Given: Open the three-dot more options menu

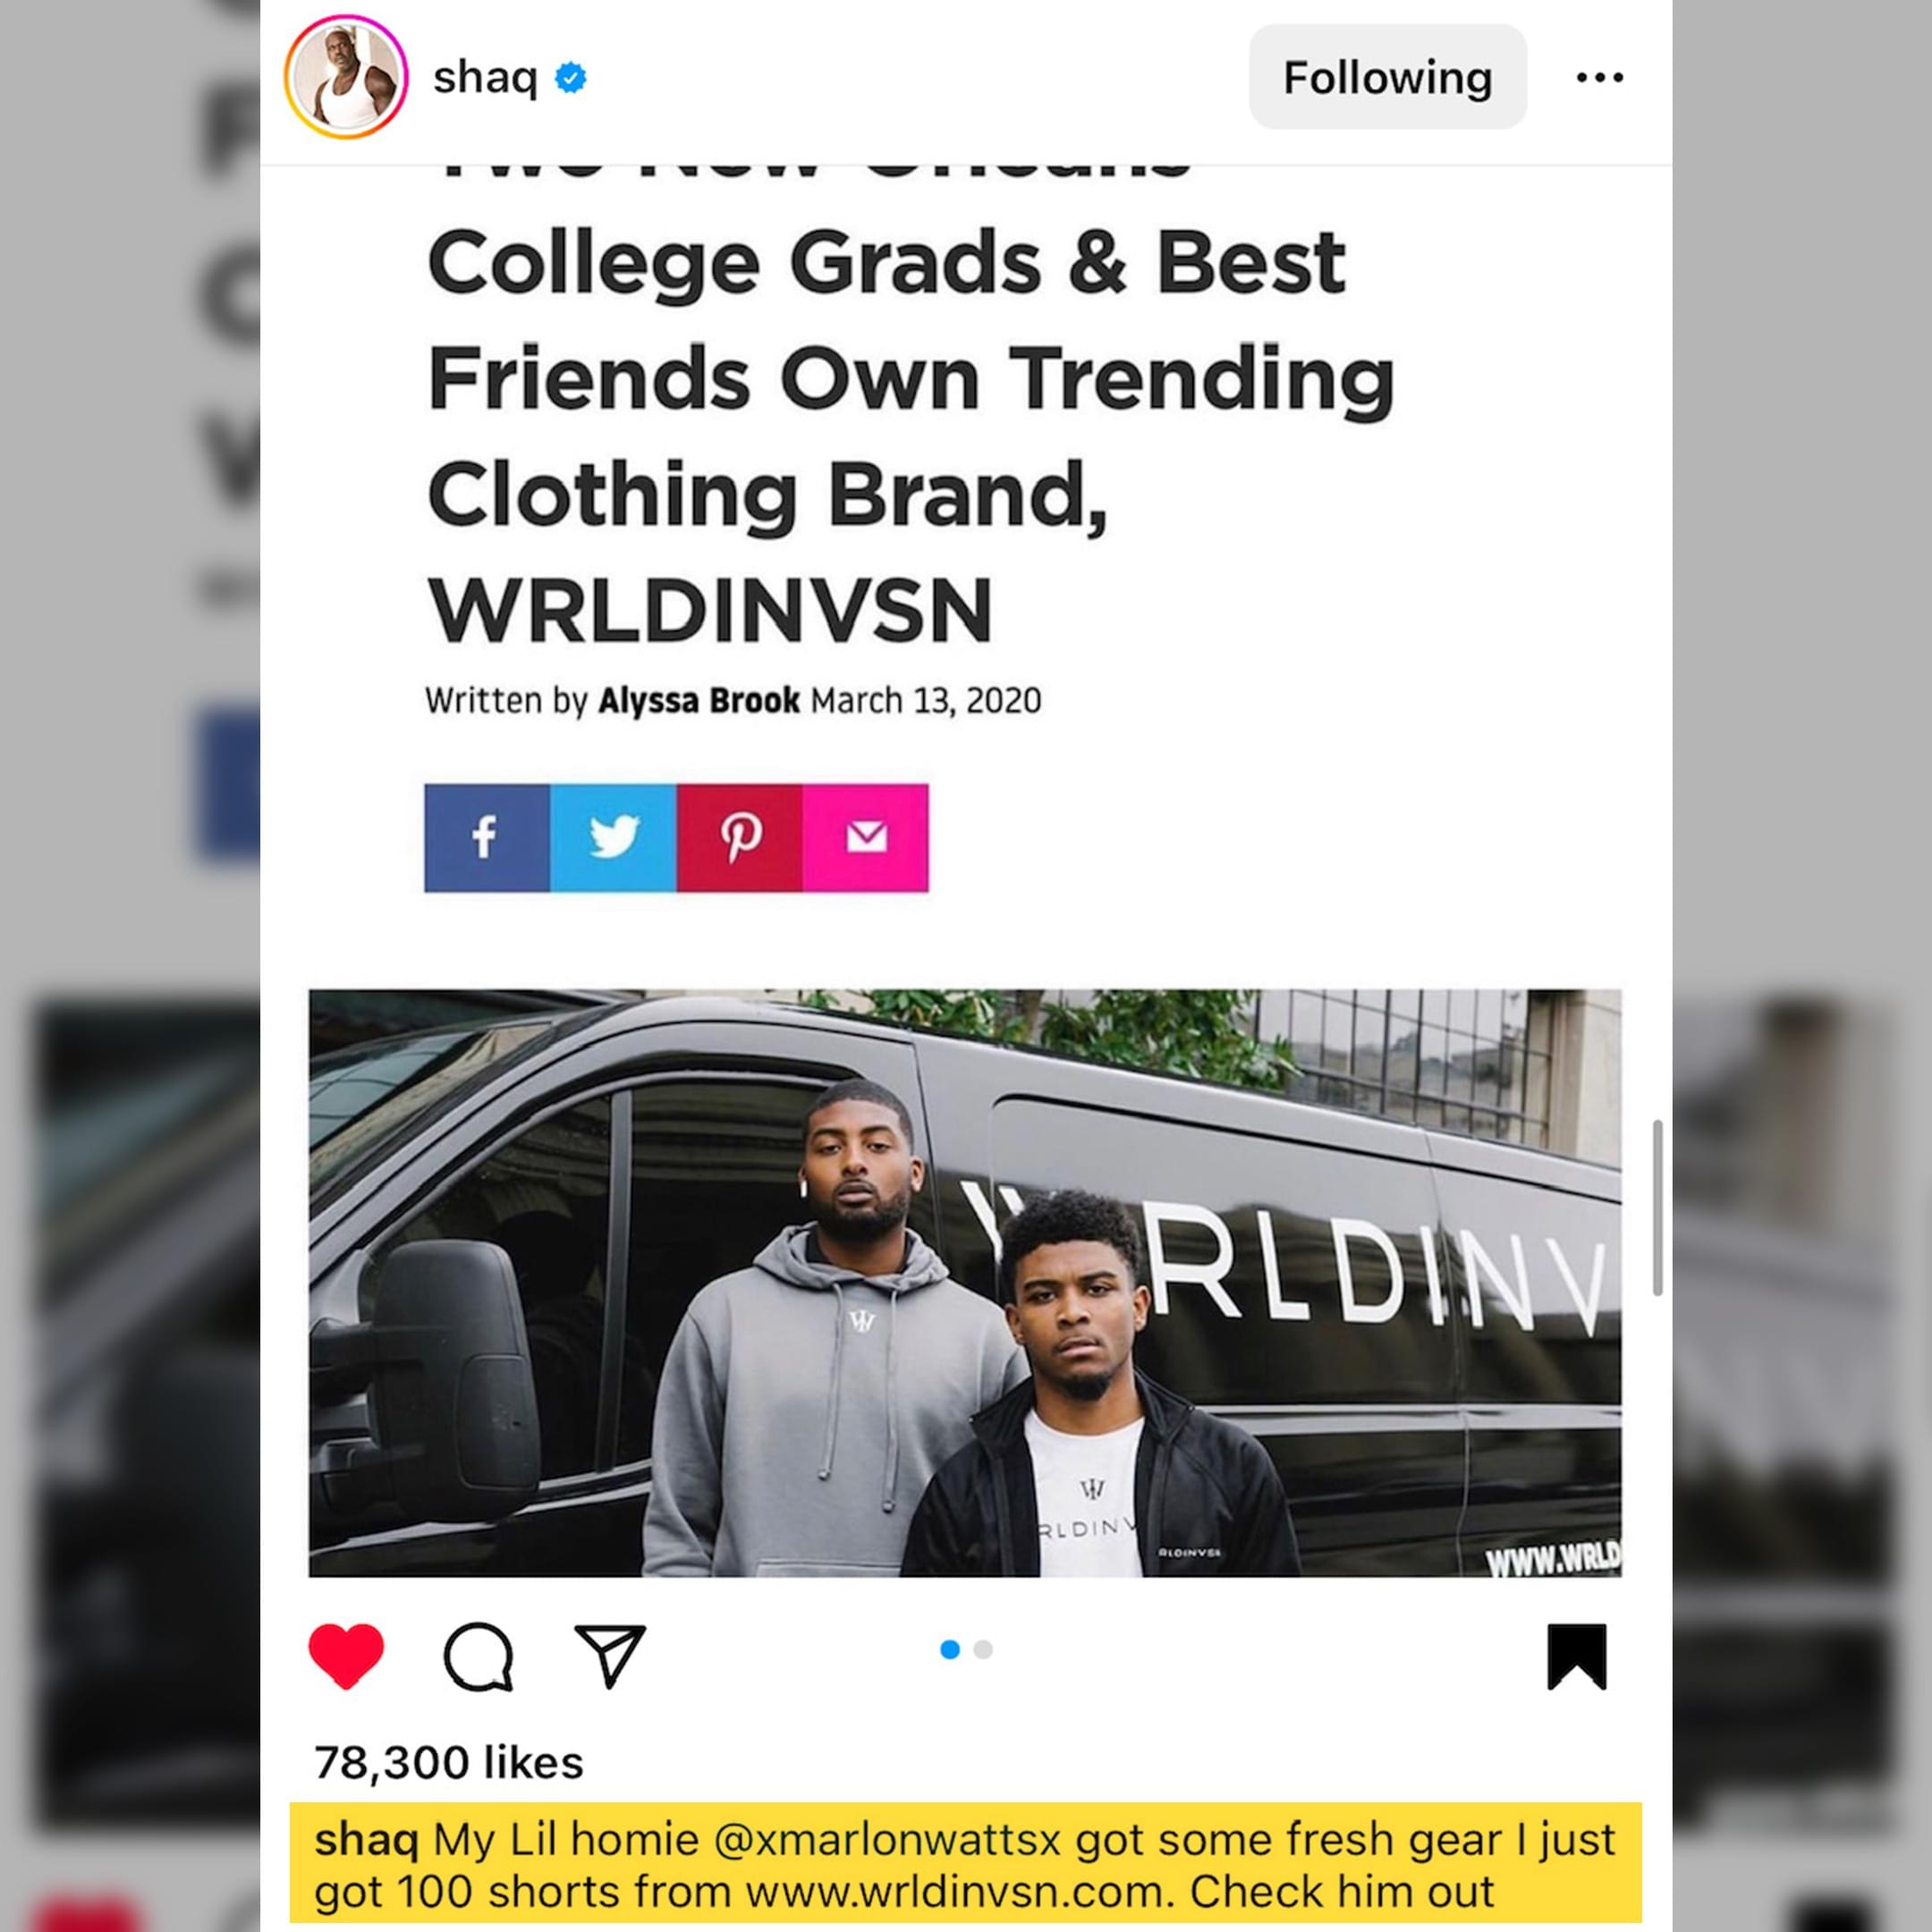Looking at the screenshot, I should 1600,77.
